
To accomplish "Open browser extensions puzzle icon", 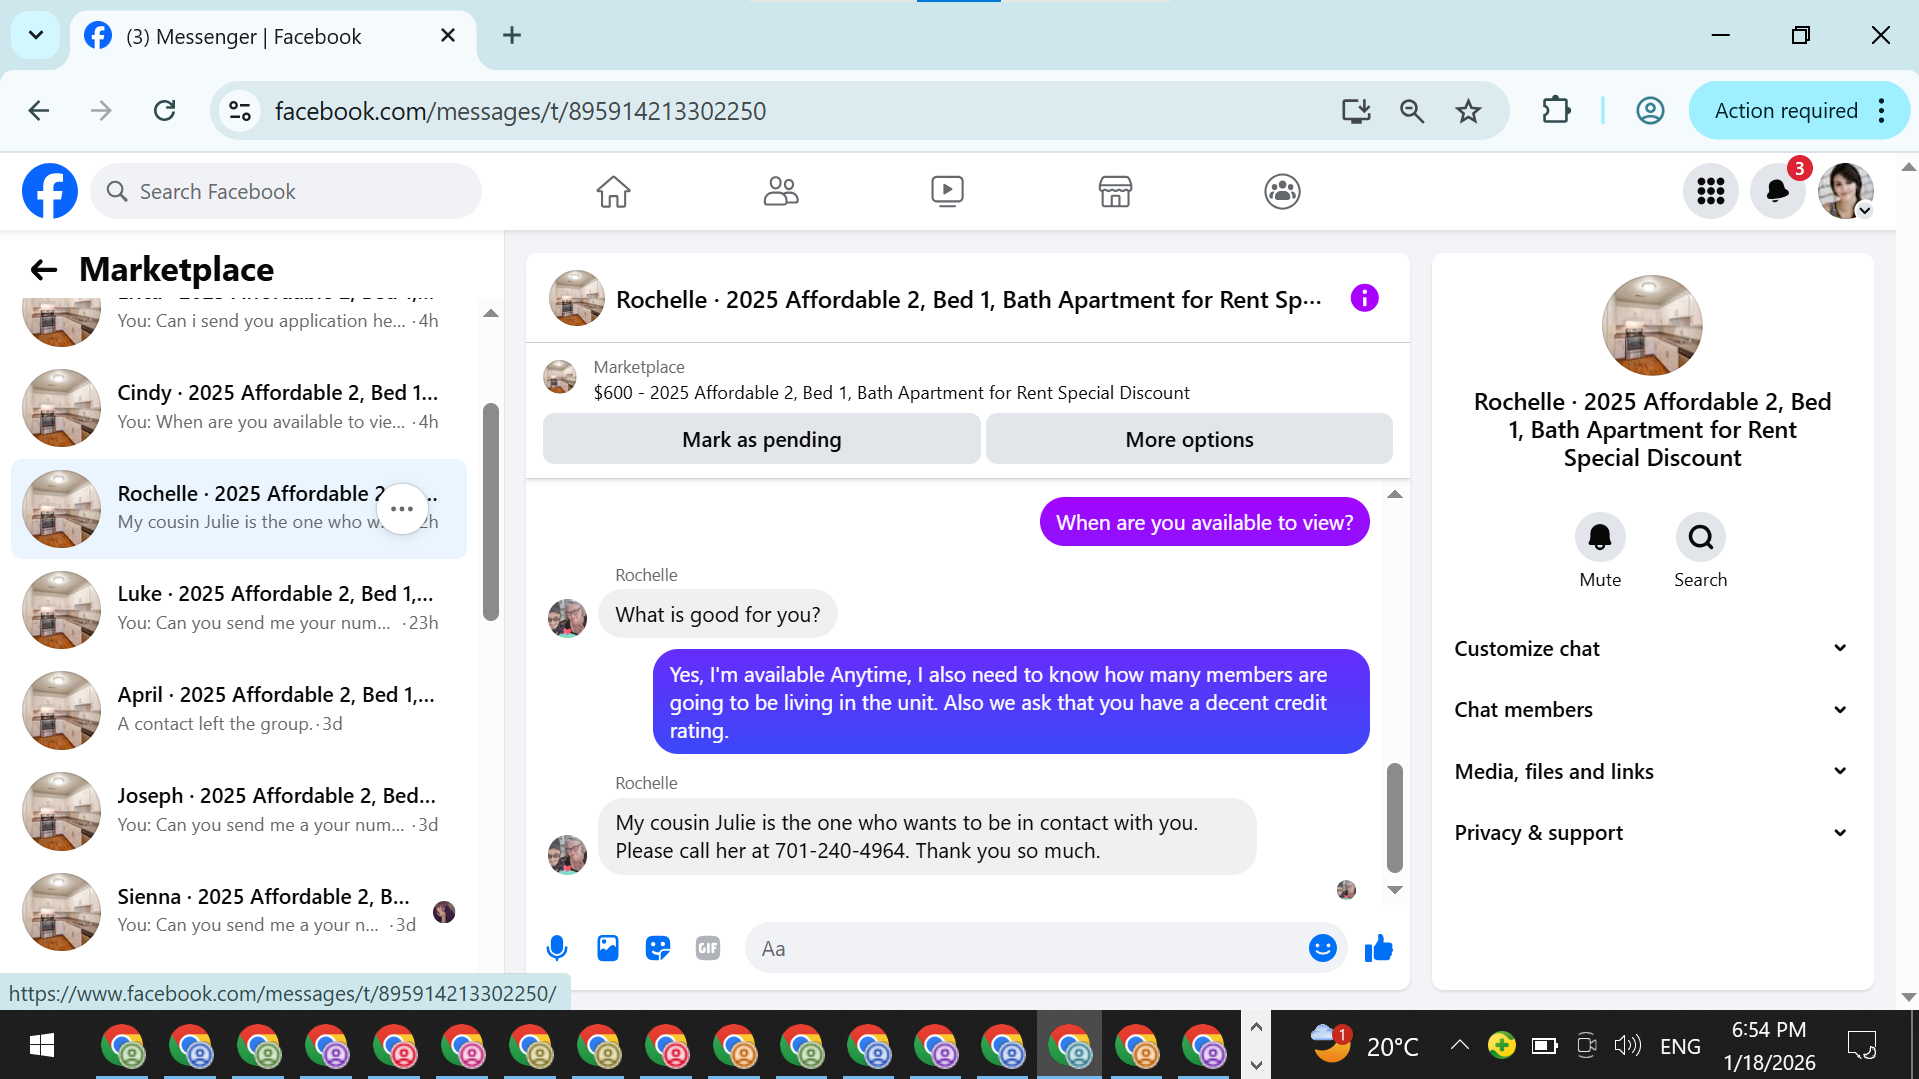I will 1556,111.
